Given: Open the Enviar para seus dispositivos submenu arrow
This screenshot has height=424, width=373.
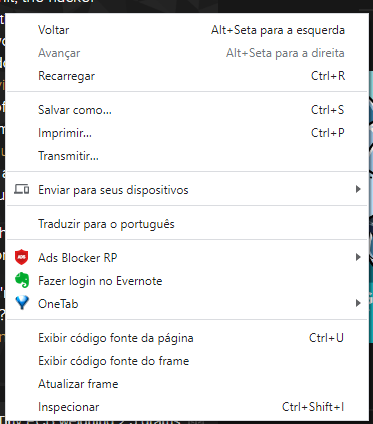Looking at the screenshot, I should pos(358,189).
